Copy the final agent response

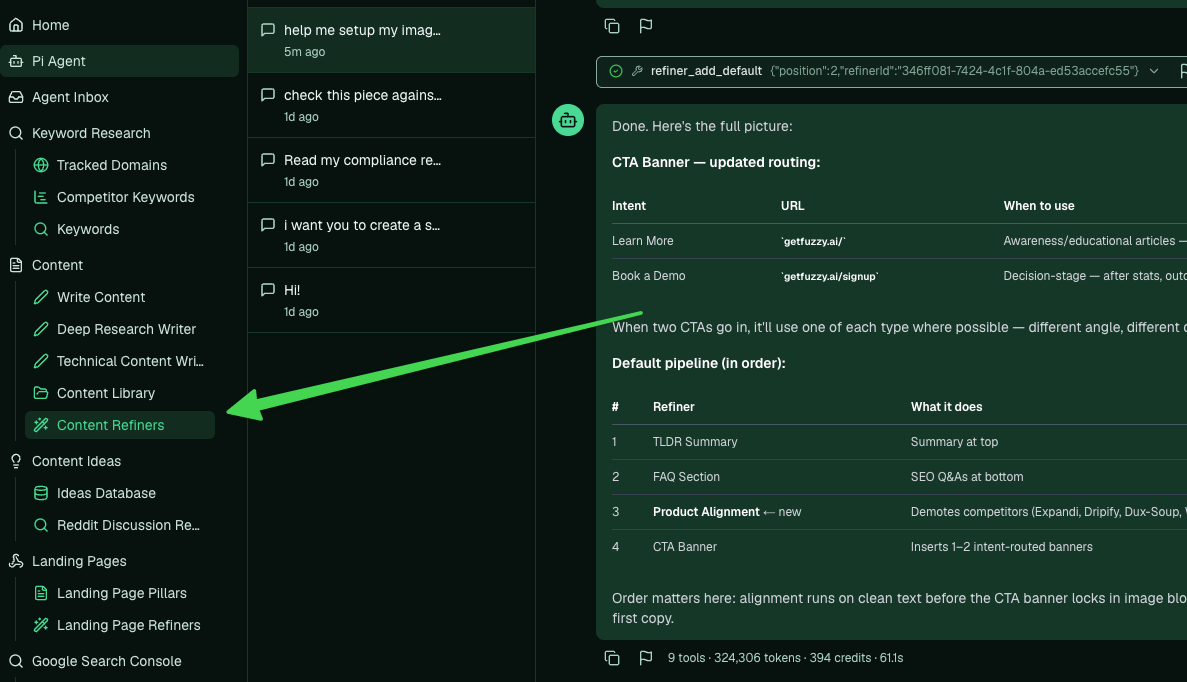coord(612,658)
